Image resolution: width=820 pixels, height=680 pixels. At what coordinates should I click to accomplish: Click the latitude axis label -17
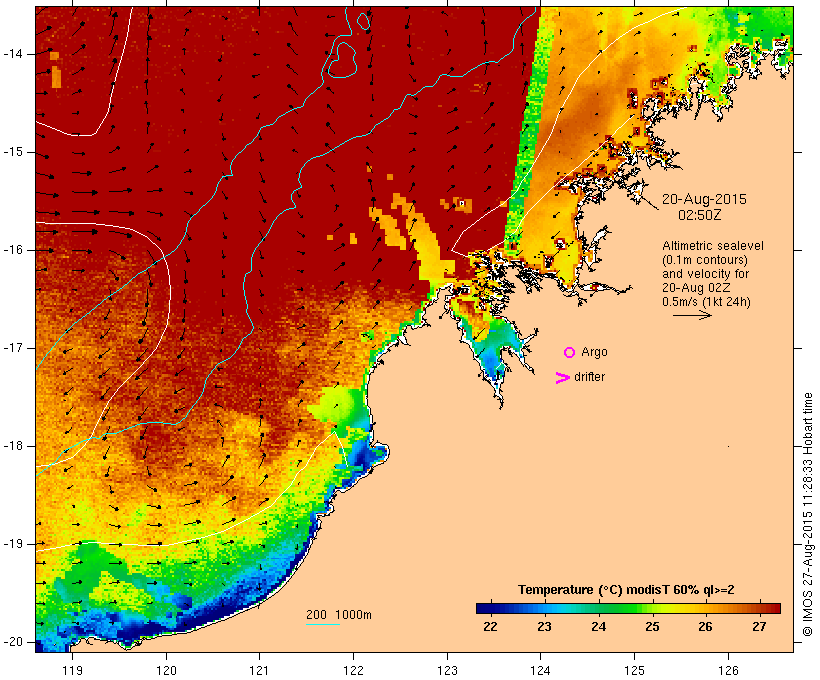click(13, 348)
